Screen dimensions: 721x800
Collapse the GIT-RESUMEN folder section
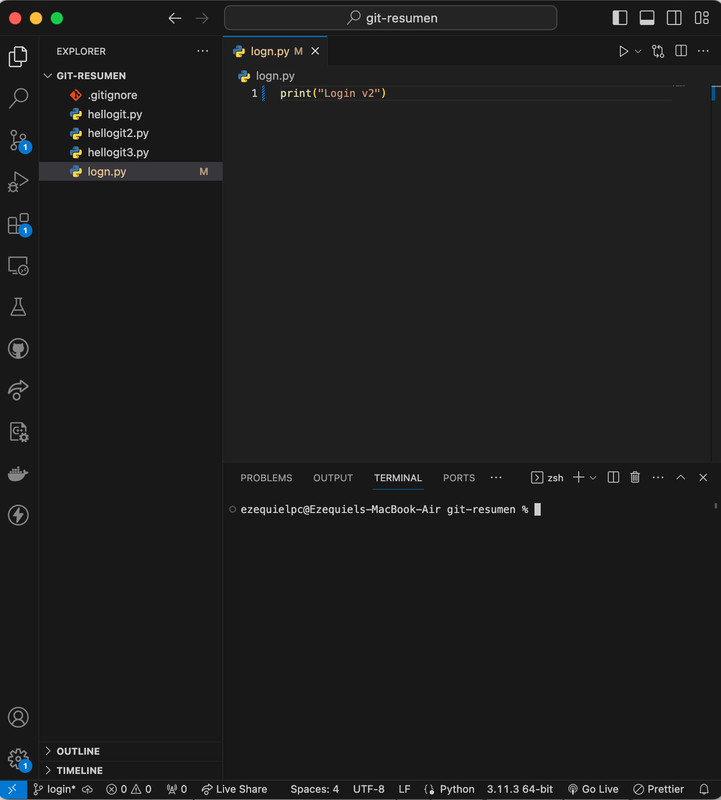(131, 76)
